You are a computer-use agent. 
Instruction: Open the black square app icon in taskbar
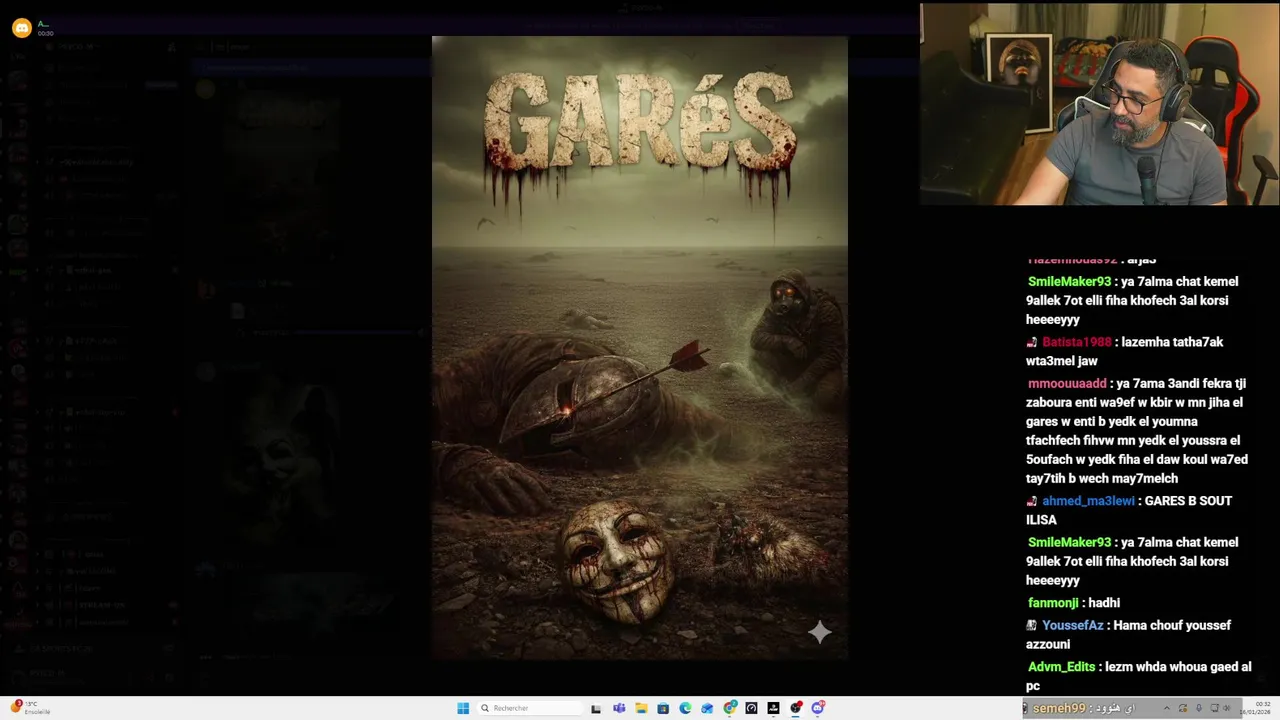click(x=773, y=708)
